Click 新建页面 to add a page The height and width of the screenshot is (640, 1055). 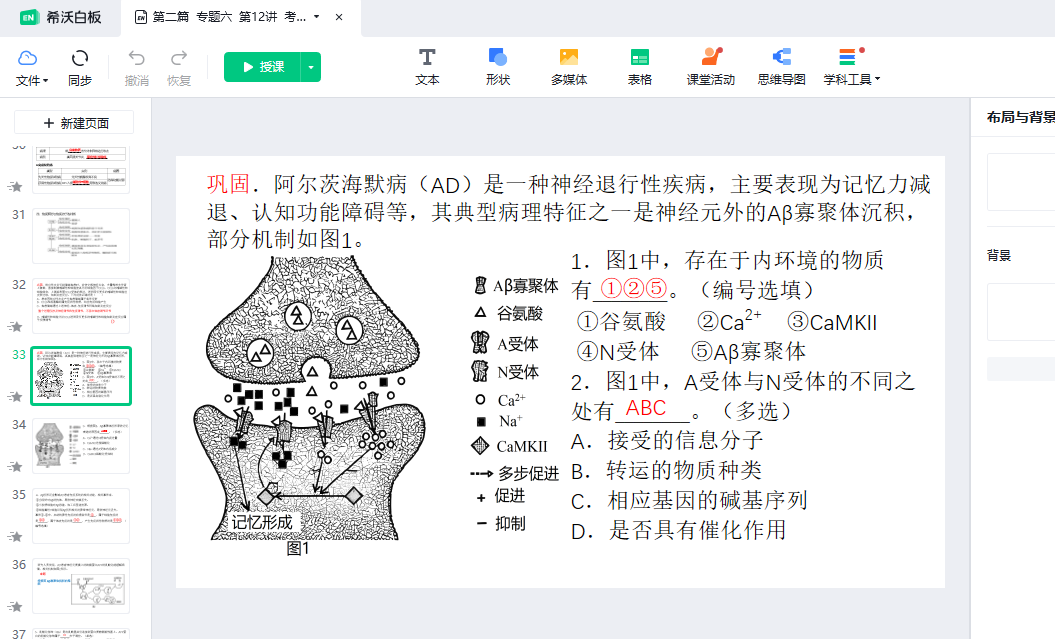click(74, 123)
